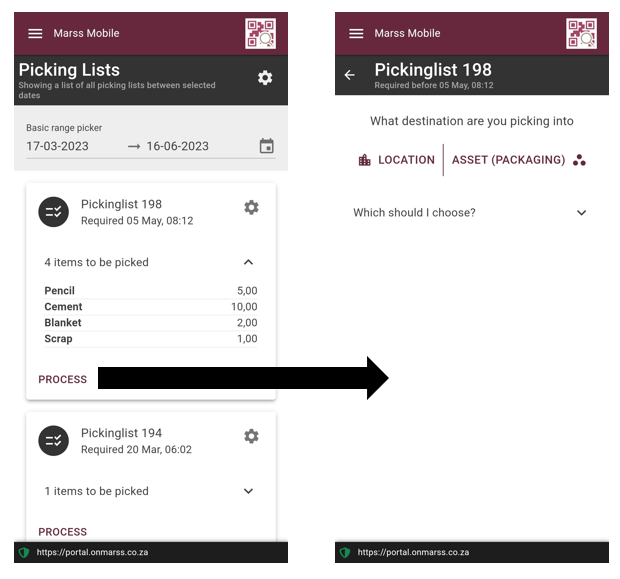
Task: Open hamburger menu on Pickinglist 198 screen
Action: 356,34
